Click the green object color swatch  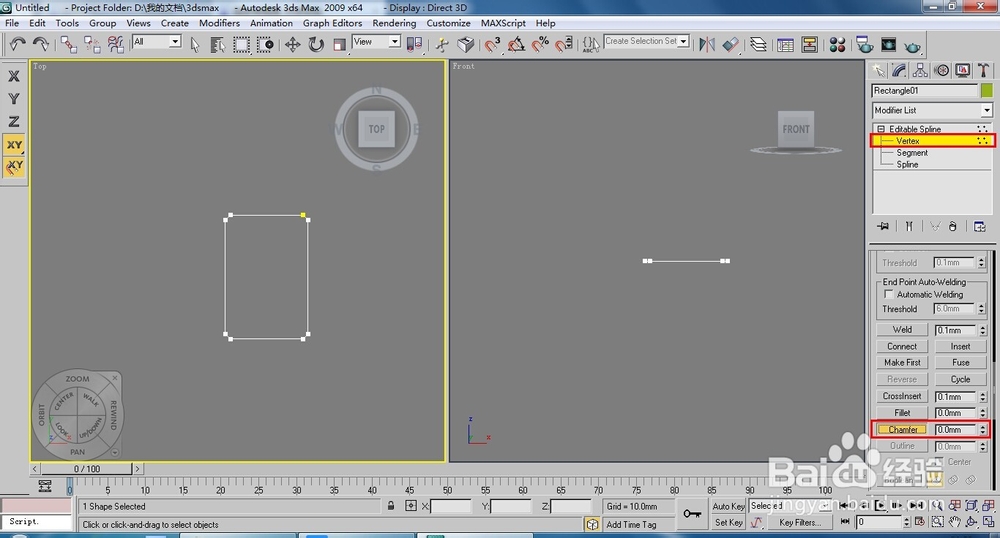coord(987,91)
